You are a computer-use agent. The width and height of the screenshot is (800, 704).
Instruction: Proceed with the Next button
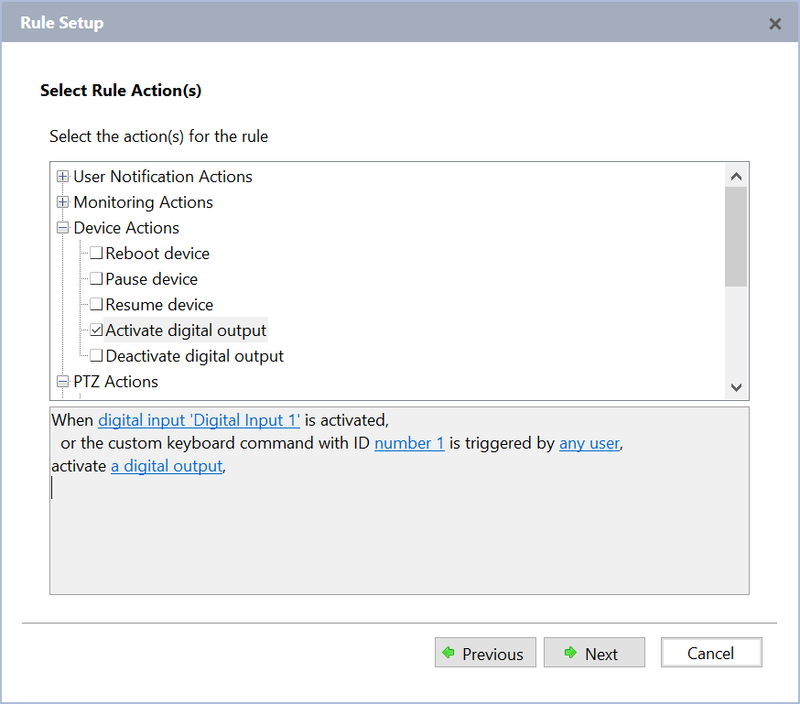(x=594, y=653)
